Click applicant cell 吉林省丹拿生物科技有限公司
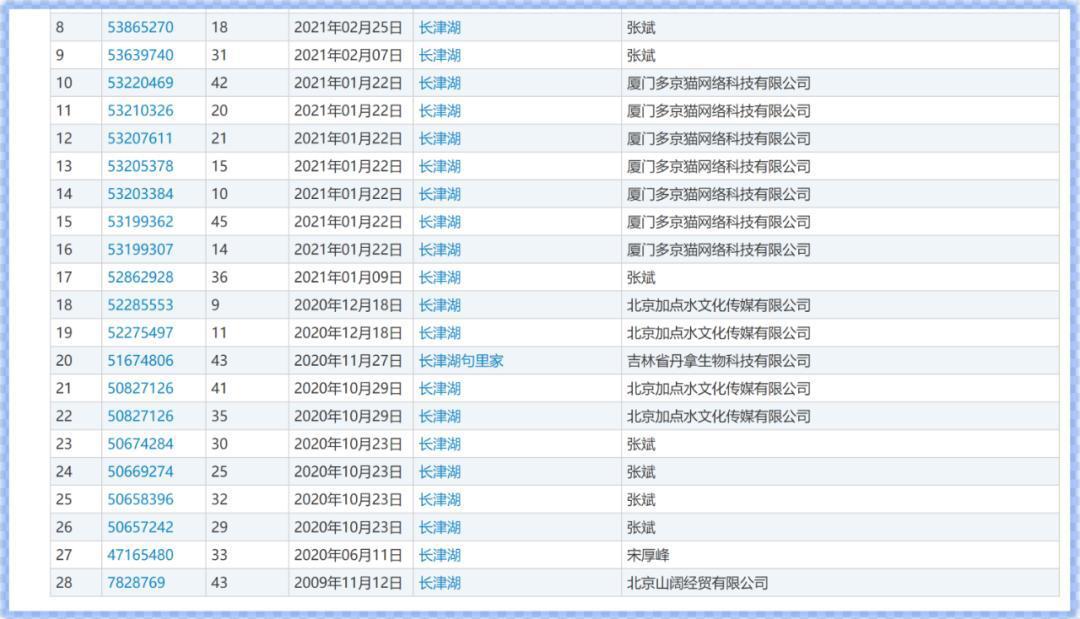This screenshot has height=619, width=1080. (x=718, y=361)
